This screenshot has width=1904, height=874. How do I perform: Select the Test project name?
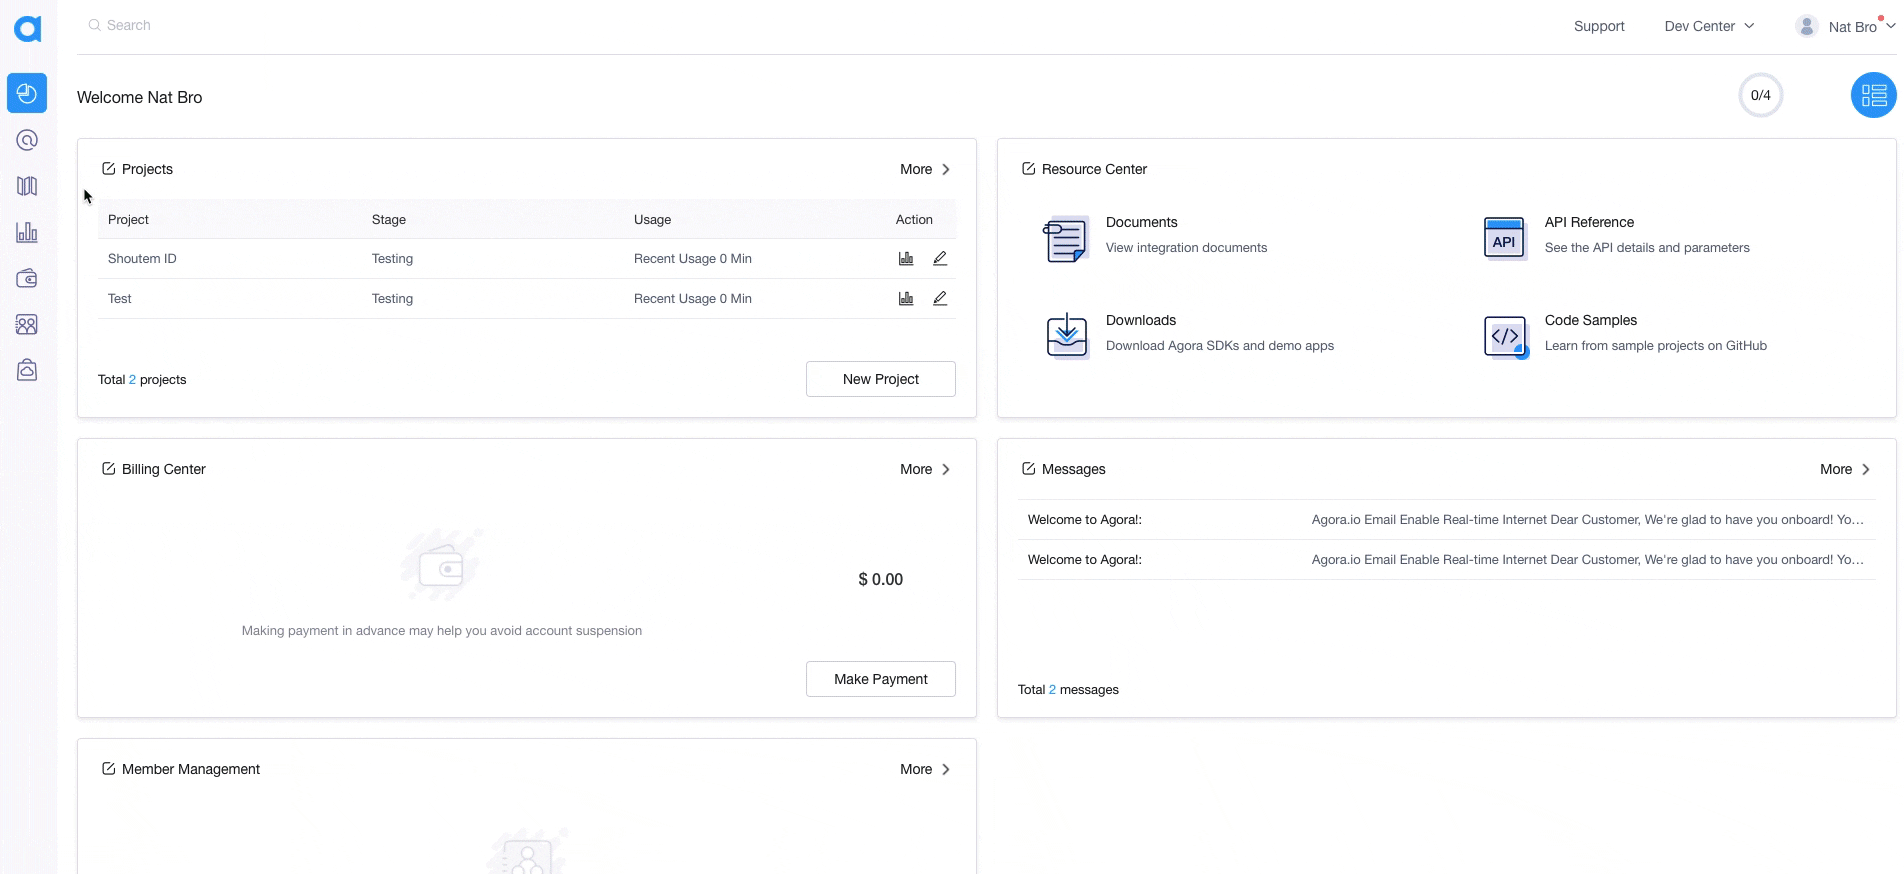[x=120, y=298]
